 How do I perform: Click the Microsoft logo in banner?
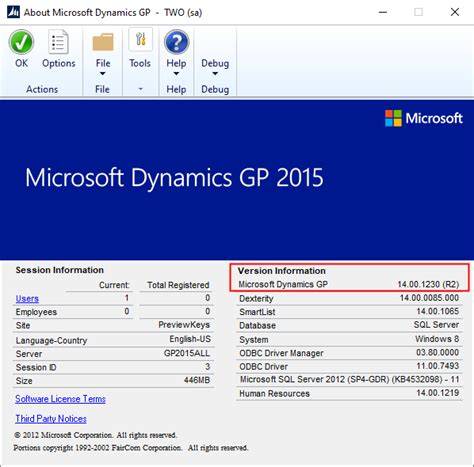[x=424, y=118]
